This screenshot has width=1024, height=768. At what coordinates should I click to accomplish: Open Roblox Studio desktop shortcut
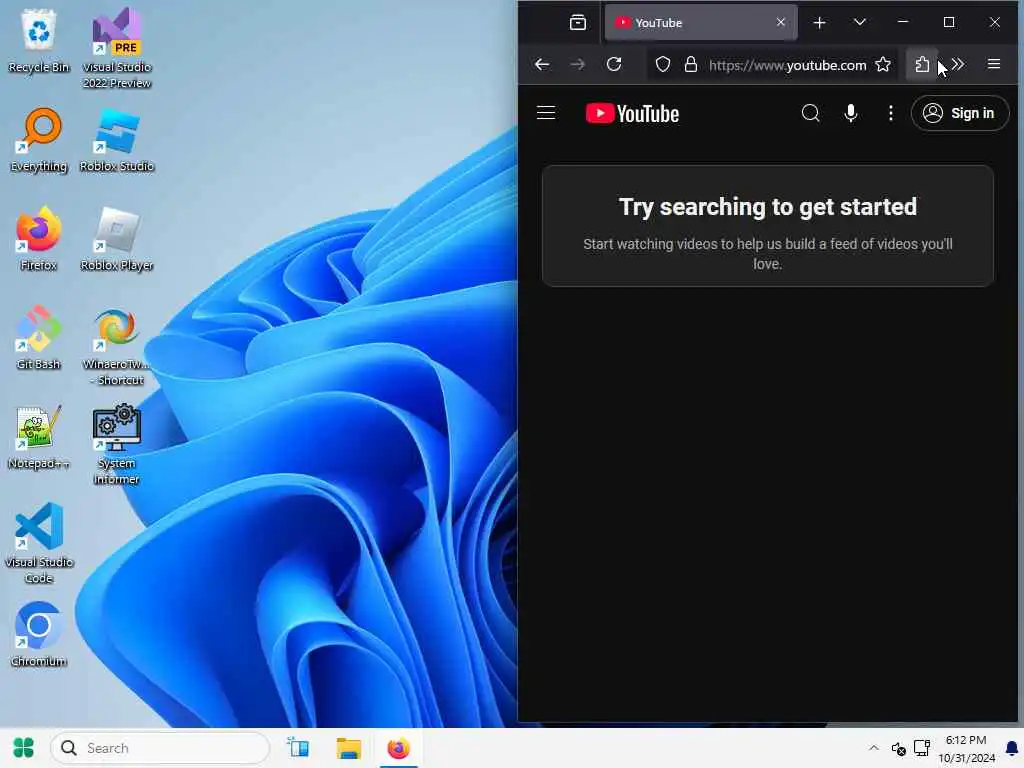(117, 140)
